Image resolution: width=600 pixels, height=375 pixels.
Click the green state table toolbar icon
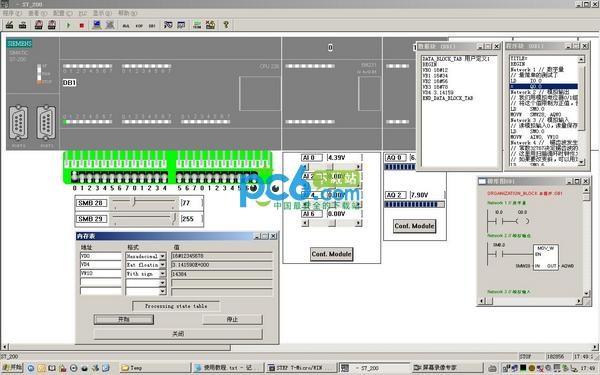[x=197, y=25]
